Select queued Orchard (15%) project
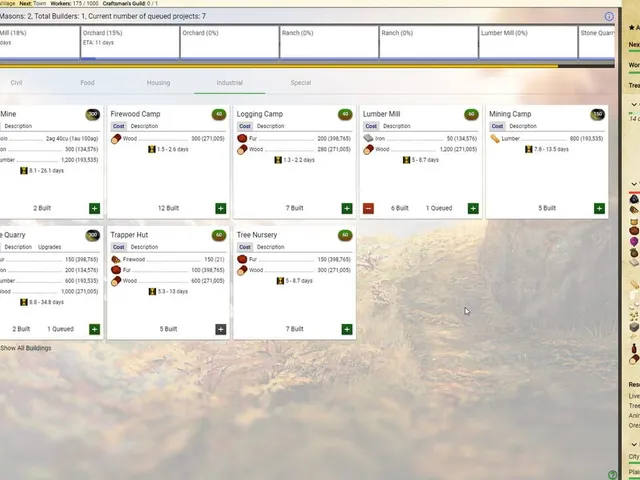Image resolution: width=640 pixels, height=480 pixels. click(x=130, y=42)
